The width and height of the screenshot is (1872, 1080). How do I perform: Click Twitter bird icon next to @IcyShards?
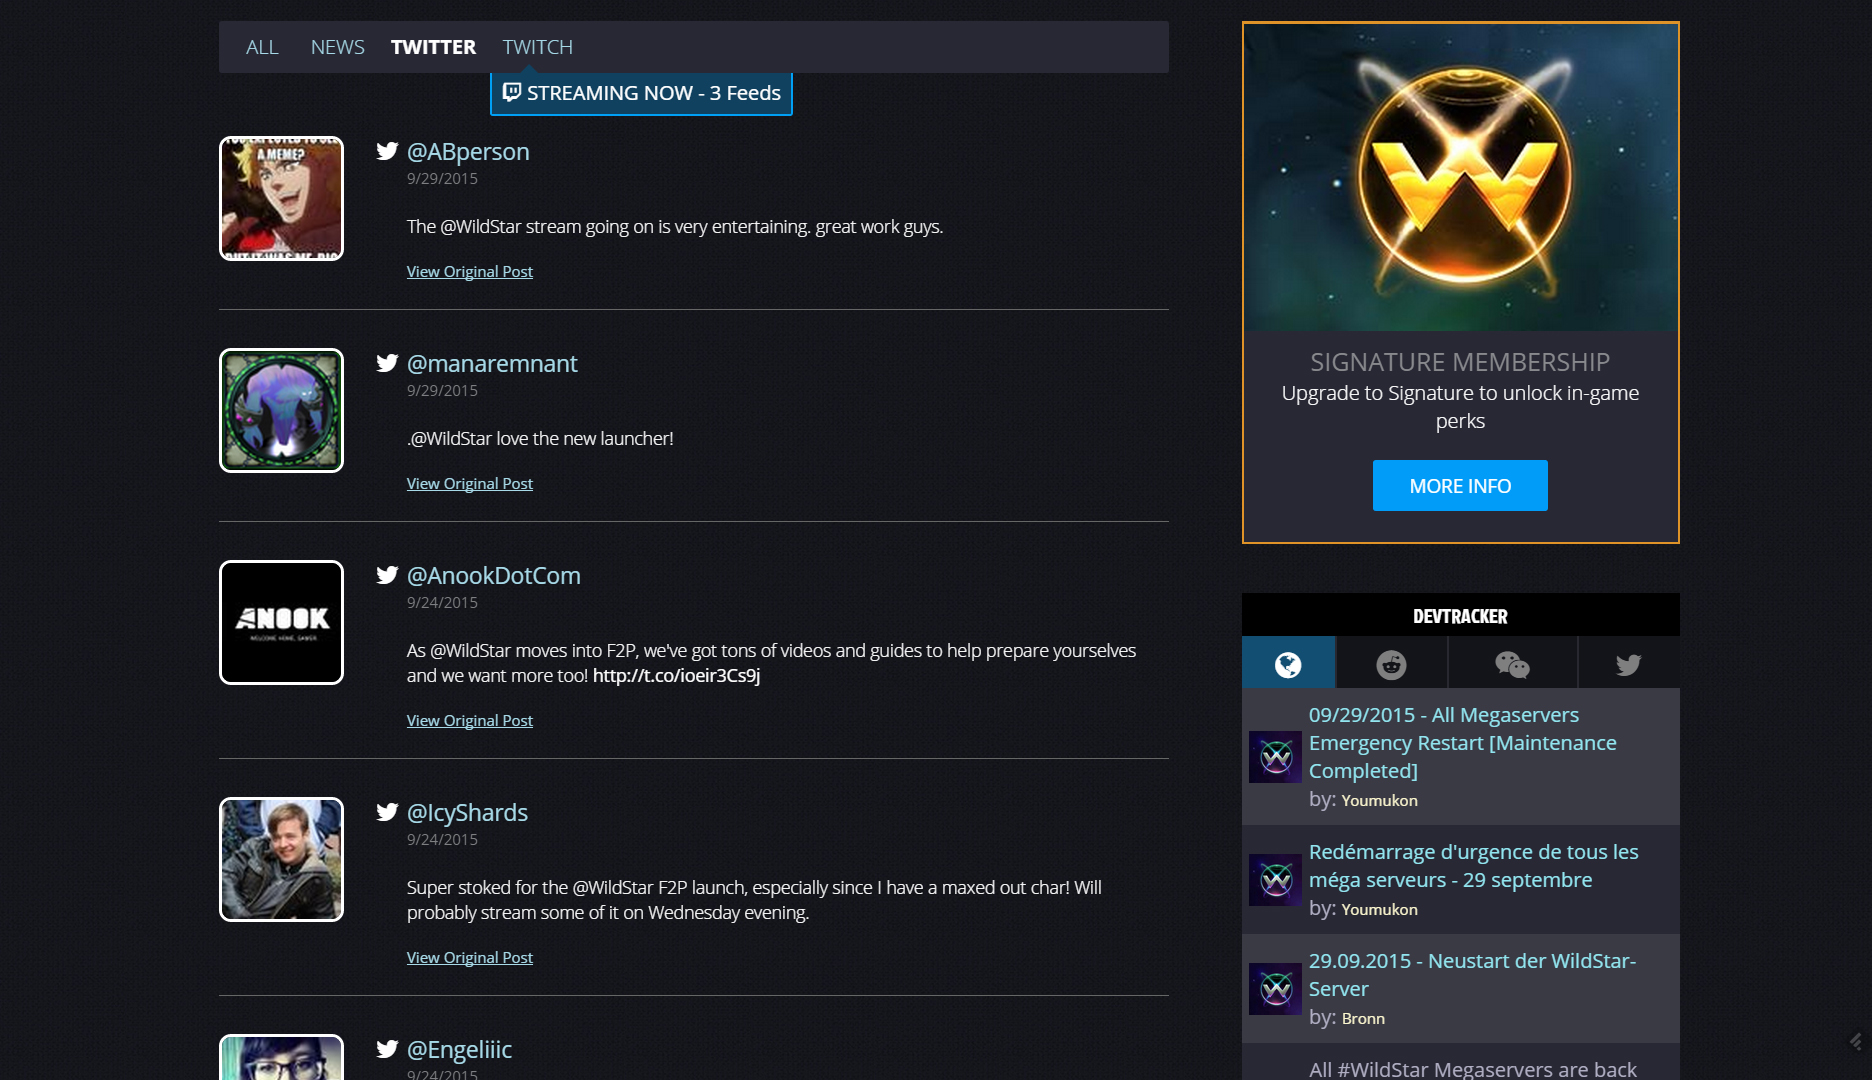click(387, 812)
